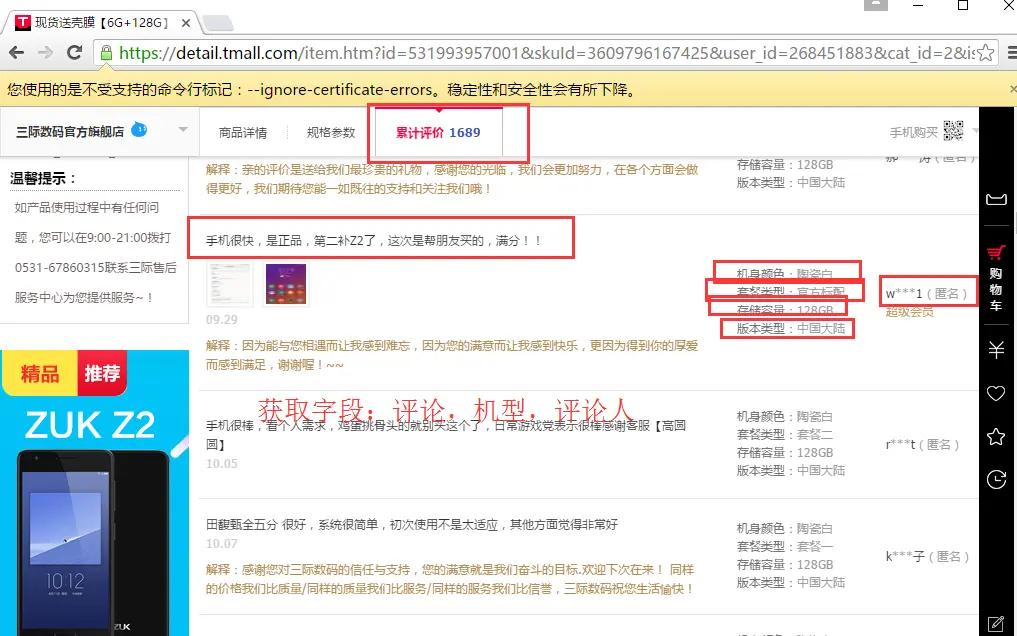This screenshot has height=636, width=1017.
Task: Click the star collection icon in sidebar
Action: click(996, 436)
